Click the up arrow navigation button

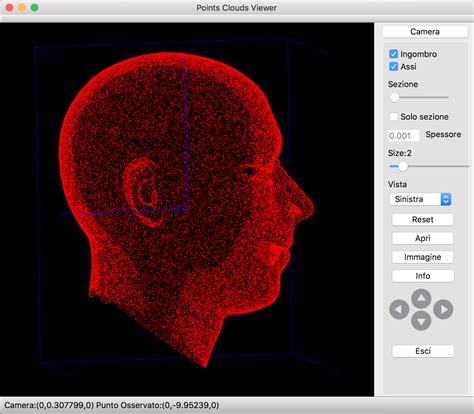click(x=421, y=298)
